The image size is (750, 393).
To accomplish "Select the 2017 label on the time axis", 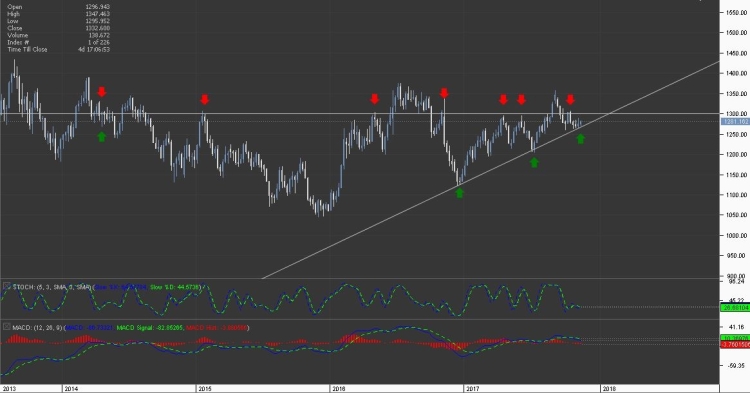I will 473,389.
